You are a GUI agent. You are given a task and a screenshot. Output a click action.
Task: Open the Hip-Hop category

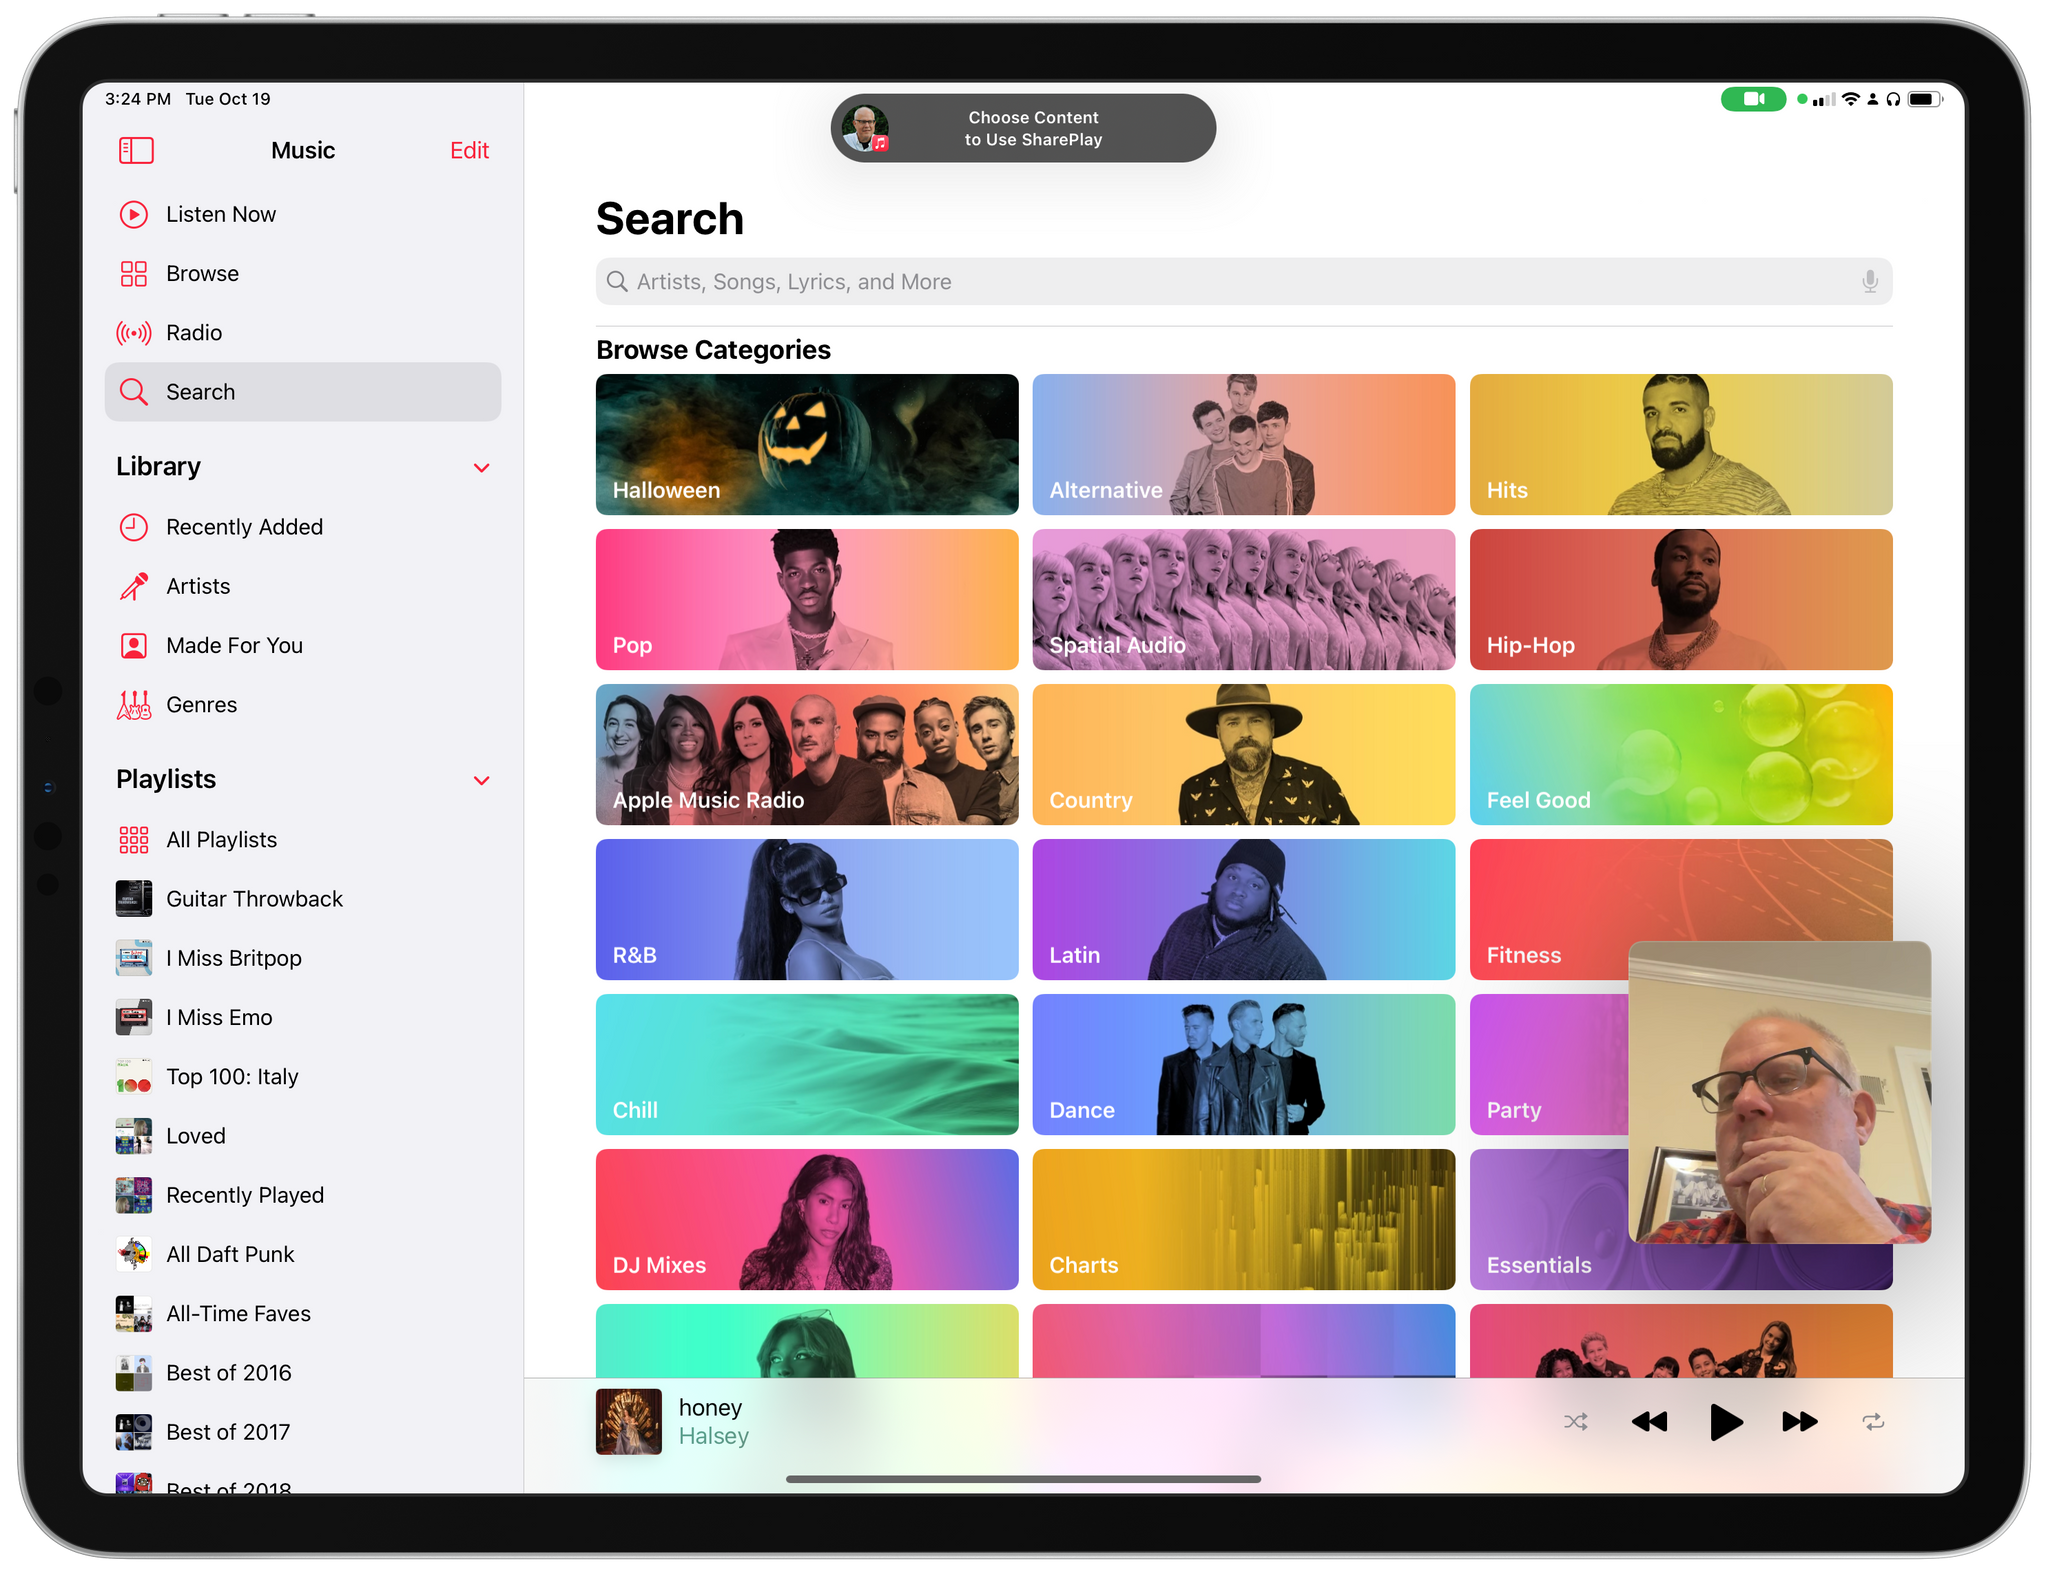coord(1681,600)
